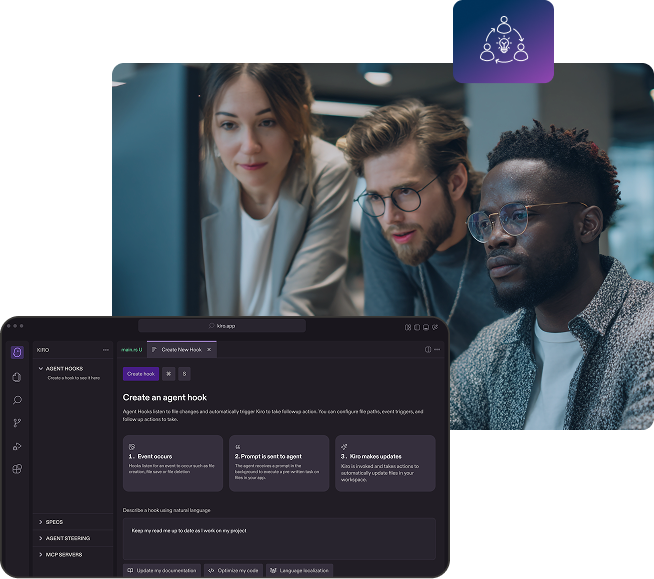Click the command key icon button
The image size is (654, 579).
pyautogui.click(x=169, y=374)
